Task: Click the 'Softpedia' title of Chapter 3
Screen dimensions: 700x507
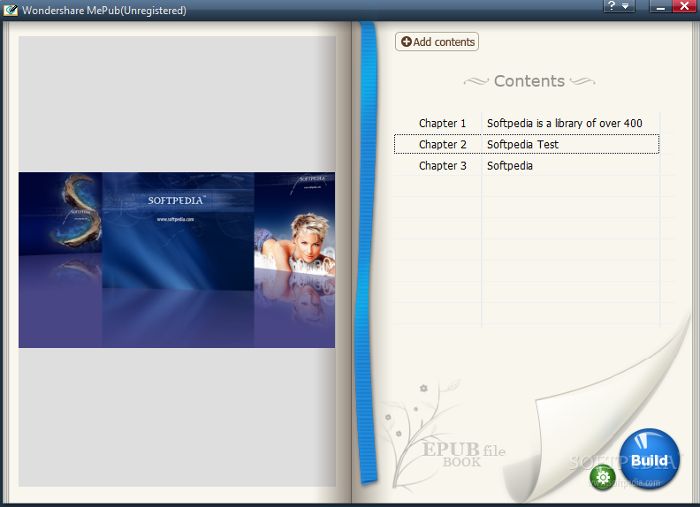Action: tap(509, 166)
